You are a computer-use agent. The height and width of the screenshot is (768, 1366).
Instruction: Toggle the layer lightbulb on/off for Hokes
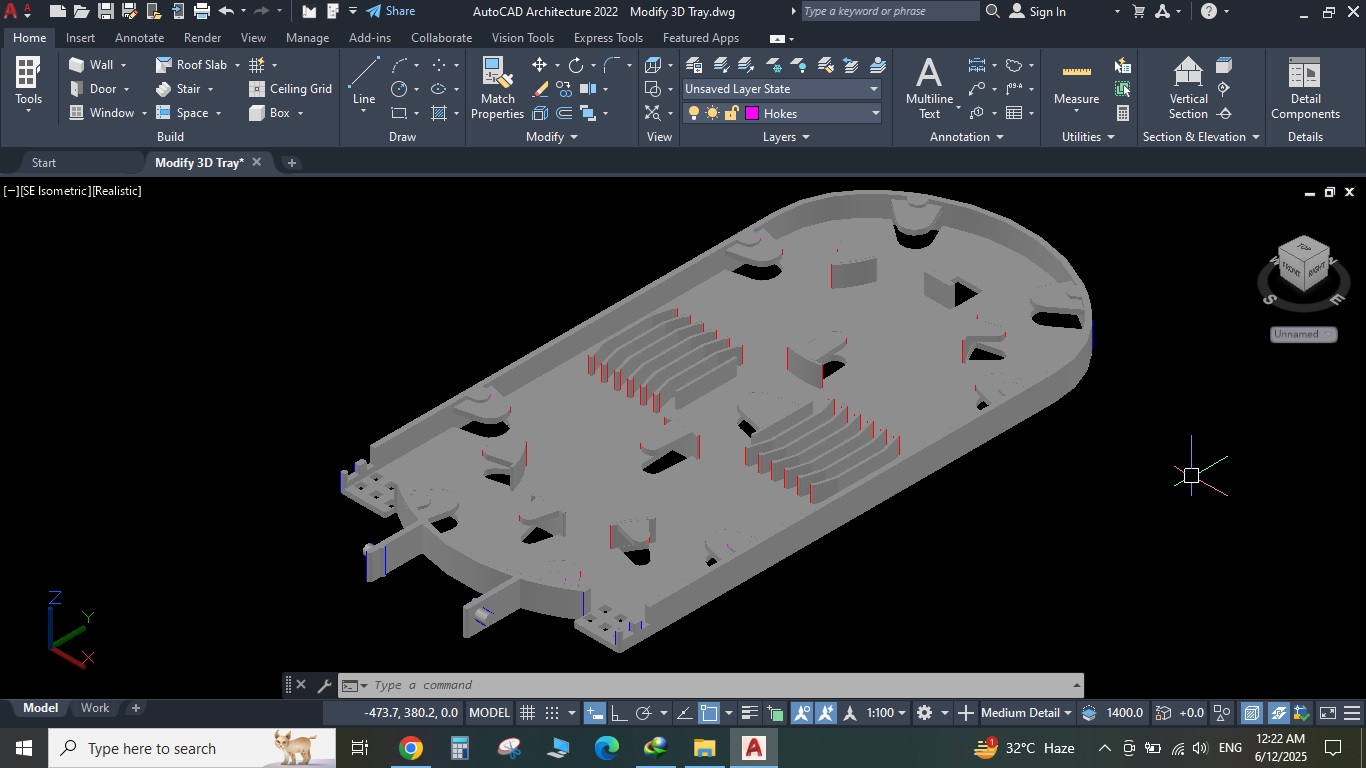click(x=693, y=114)
